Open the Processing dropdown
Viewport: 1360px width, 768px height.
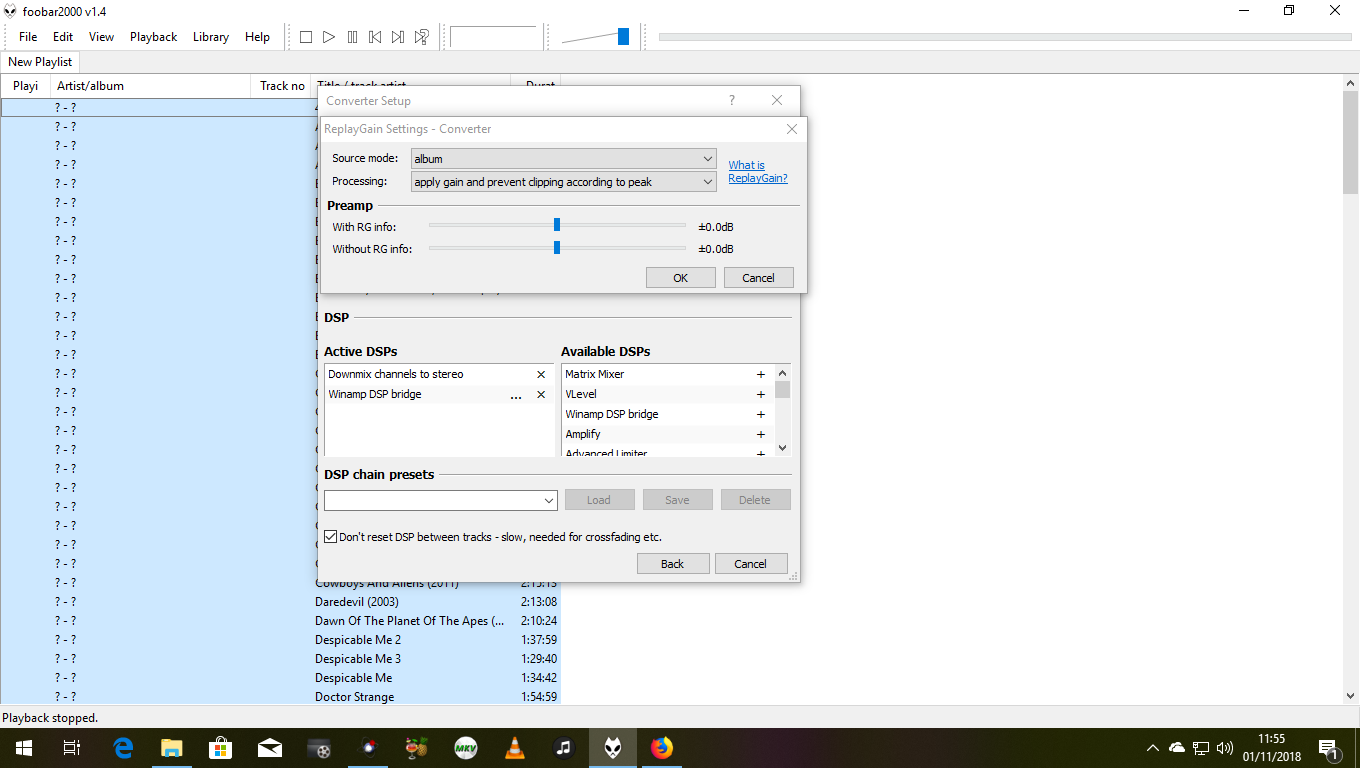[564, 182]
